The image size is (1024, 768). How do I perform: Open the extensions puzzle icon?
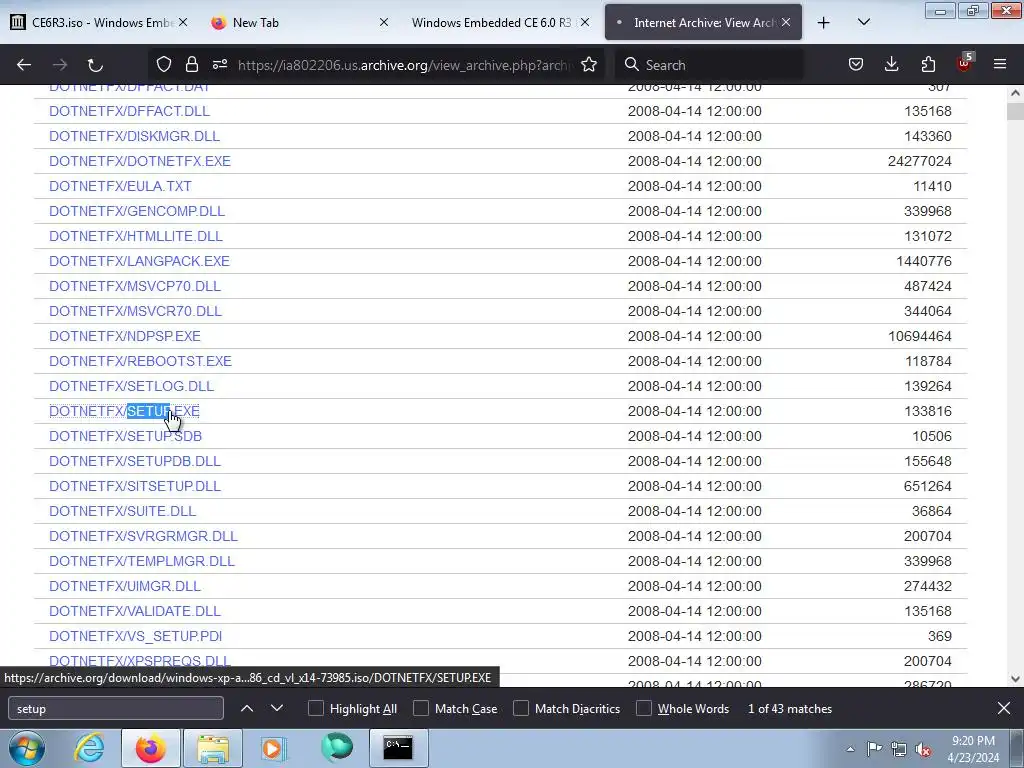click(928, 64)
